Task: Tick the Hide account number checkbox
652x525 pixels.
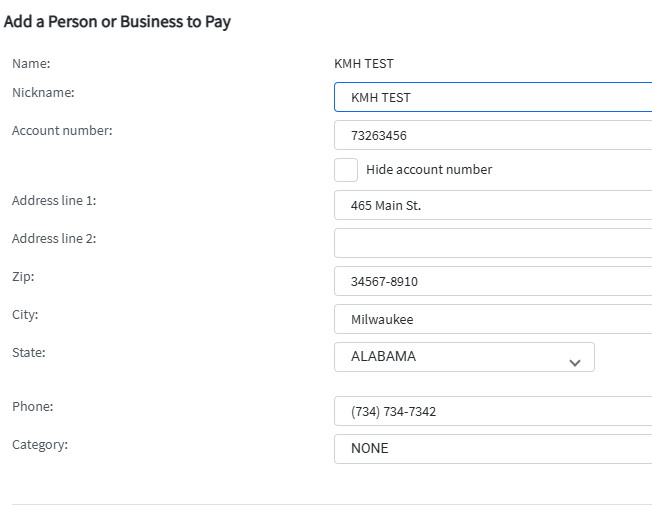Action: 346,170
